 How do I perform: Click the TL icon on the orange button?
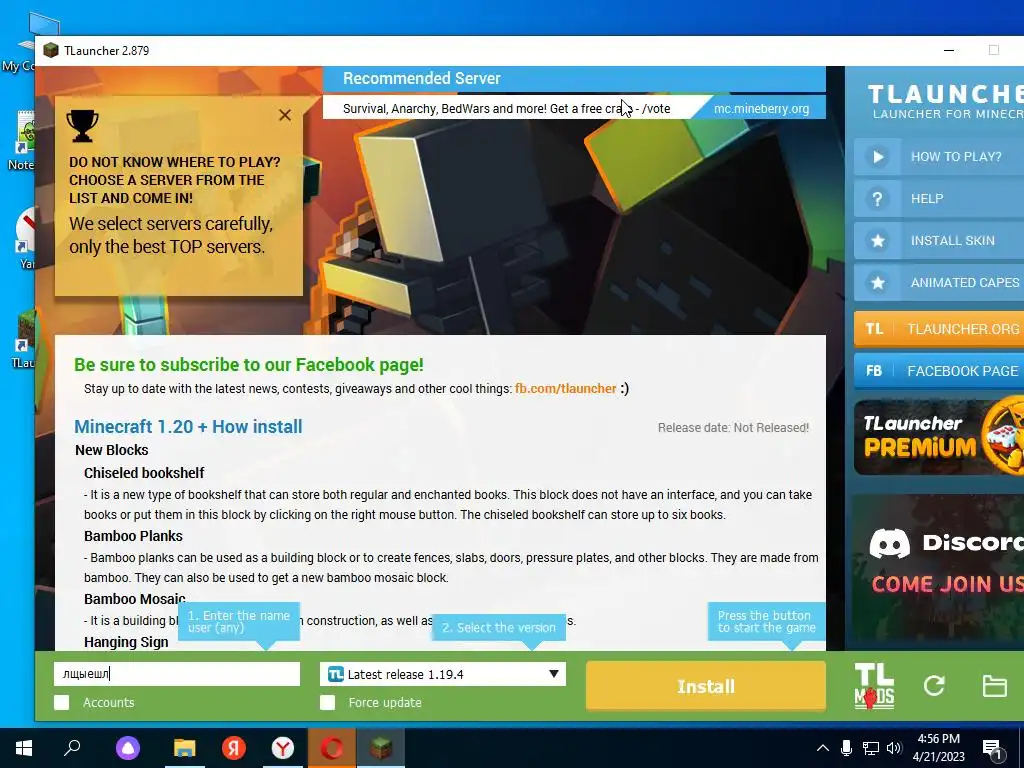point(874,328)
